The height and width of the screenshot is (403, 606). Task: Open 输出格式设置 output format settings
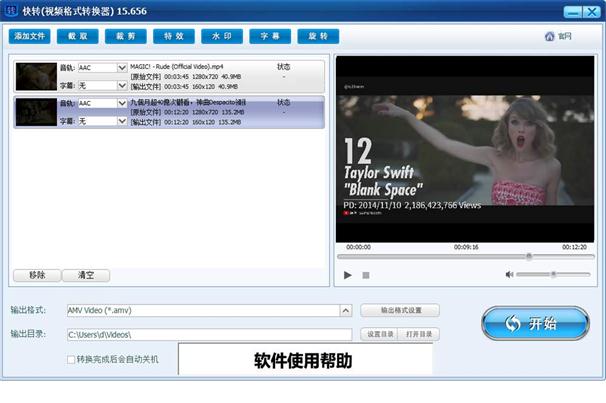coord(400,310)
